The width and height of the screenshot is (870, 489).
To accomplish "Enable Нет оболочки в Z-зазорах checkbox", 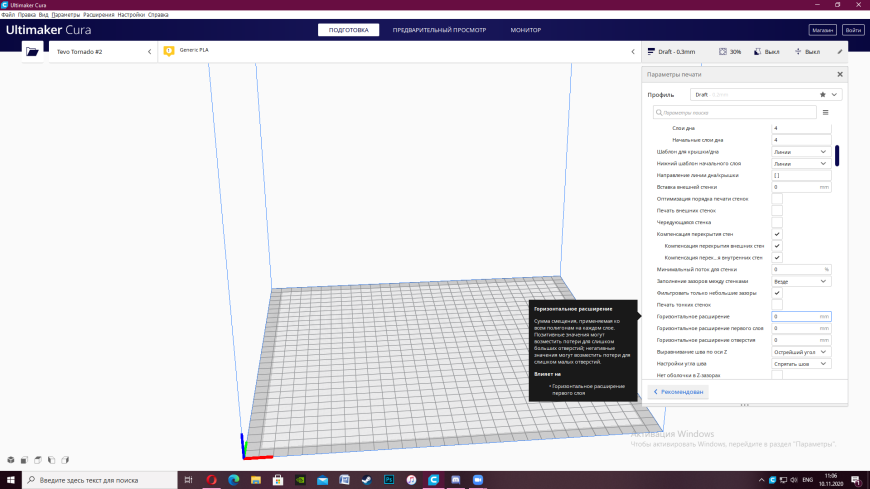I will pyautogui.click(x=777, y=375).
